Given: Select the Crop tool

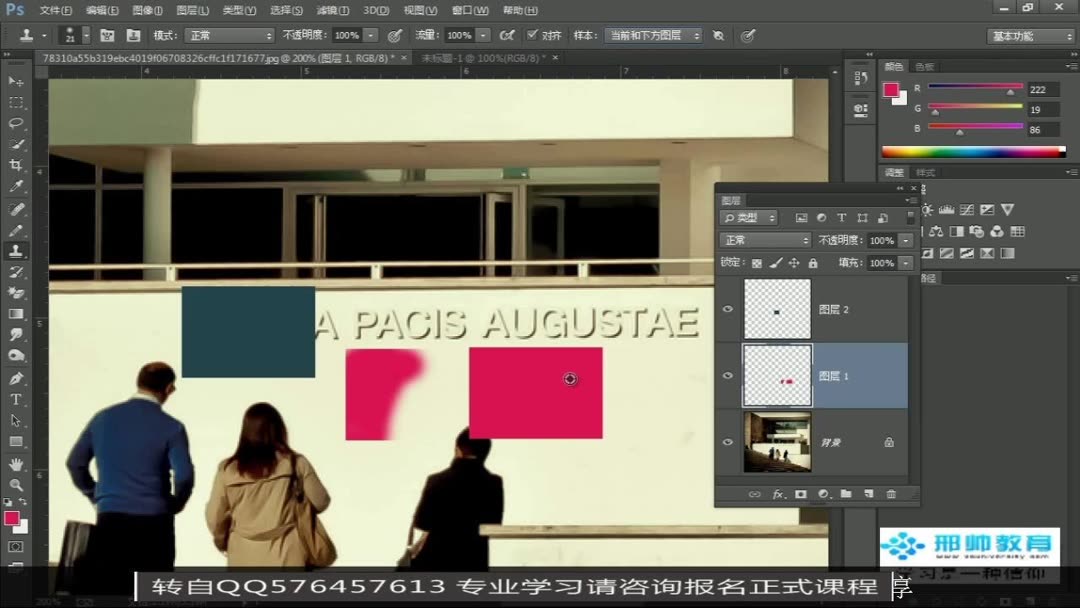Looking at the screenshot, I should pos(16,165).
